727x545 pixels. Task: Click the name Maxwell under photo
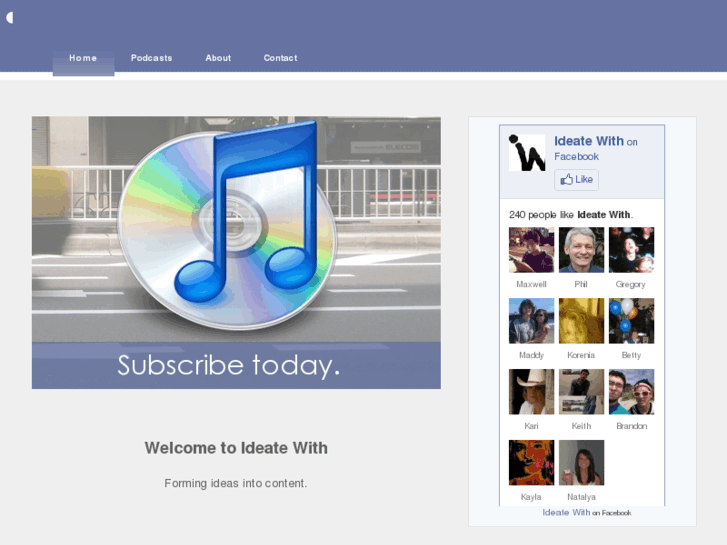[531, 284]
